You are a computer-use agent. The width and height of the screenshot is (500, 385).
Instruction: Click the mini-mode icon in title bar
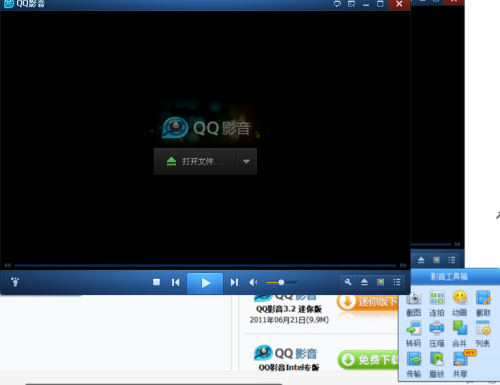click(x=351, y=4)
